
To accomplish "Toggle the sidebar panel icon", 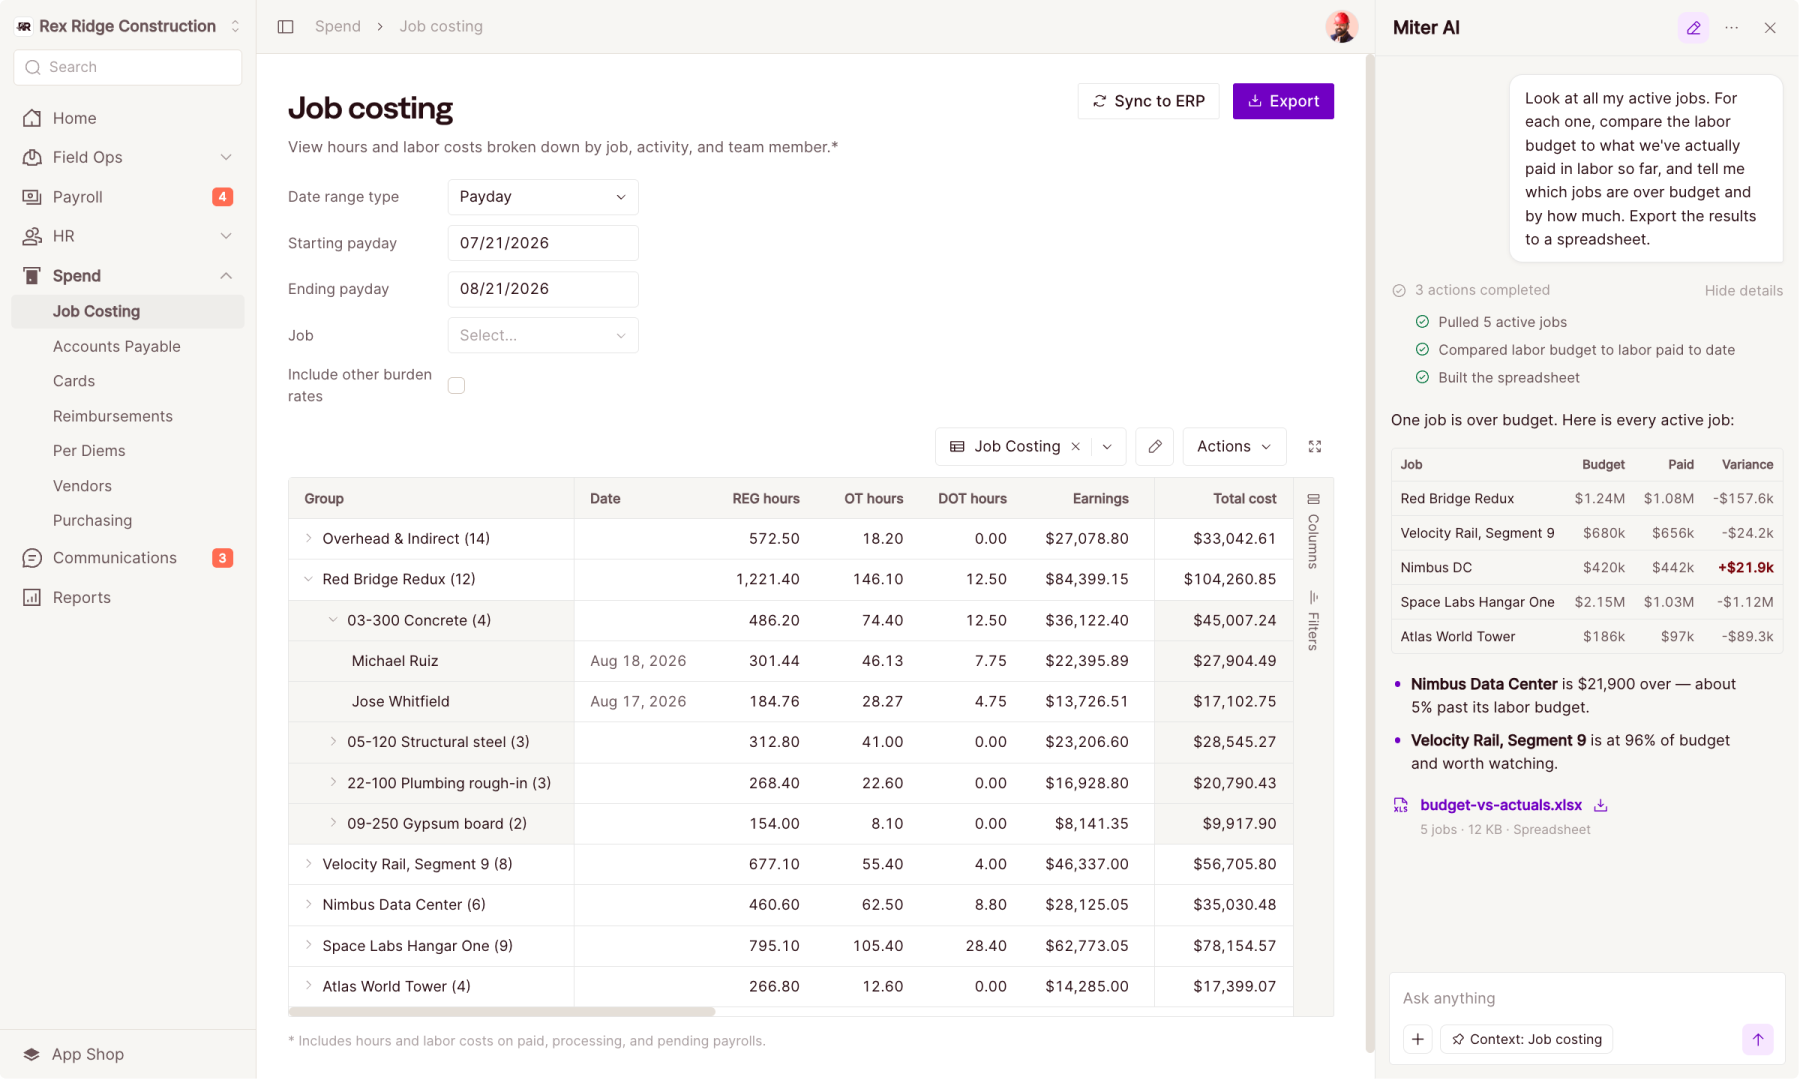I will click(285, 27).
